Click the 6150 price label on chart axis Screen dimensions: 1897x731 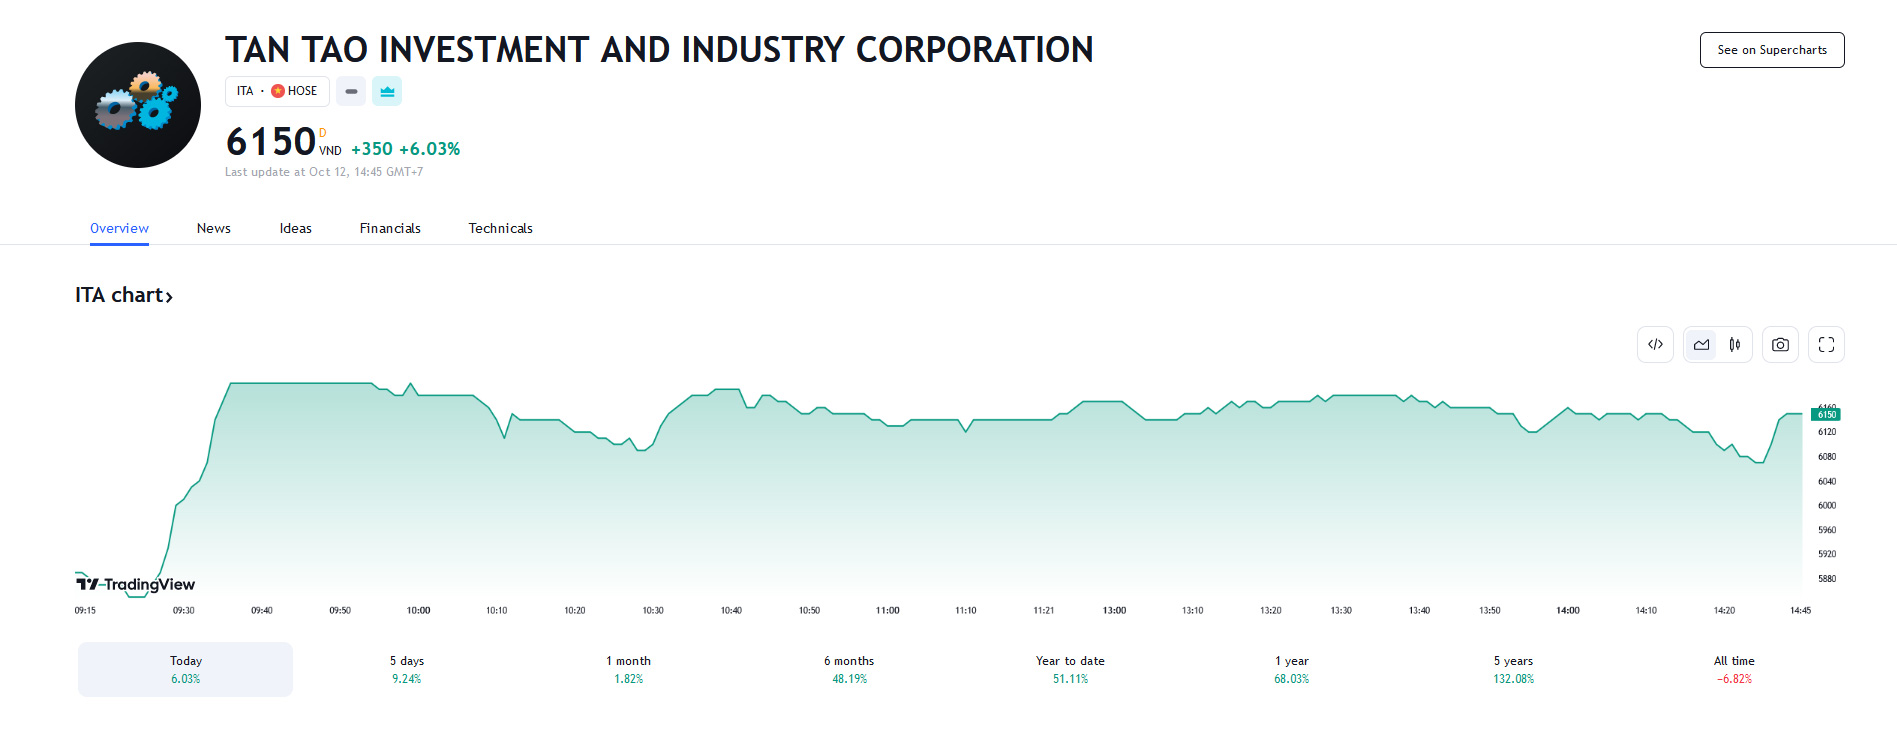[x=1826, y=414]
